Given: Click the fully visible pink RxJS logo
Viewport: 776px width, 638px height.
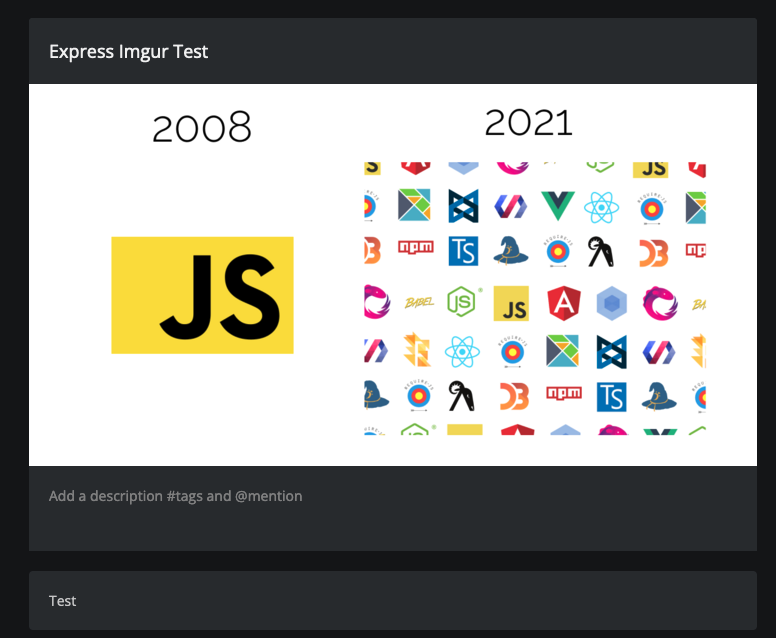Looking at the screenshot, I should (x=658, y=302).
